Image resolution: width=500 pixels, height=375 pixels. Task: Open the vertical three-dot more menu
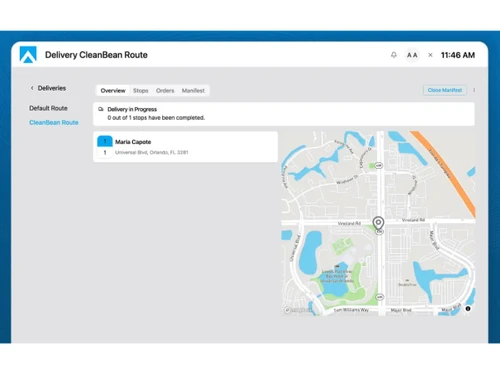[x=474, y=90]
